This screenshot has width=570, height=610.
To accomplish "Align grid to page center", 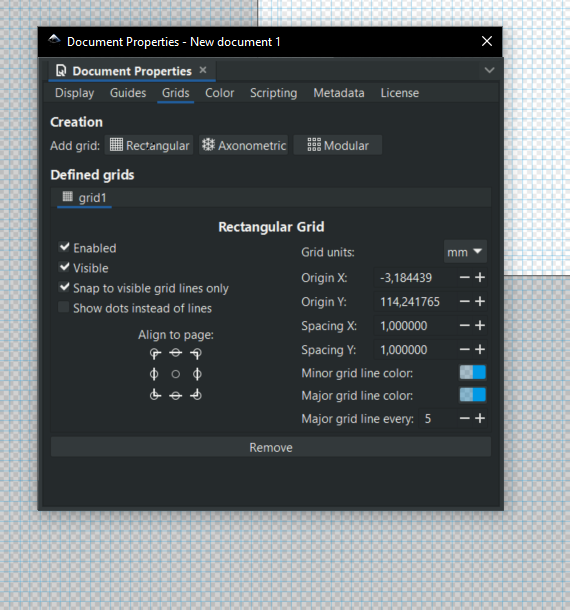I will tap(175, 374).
